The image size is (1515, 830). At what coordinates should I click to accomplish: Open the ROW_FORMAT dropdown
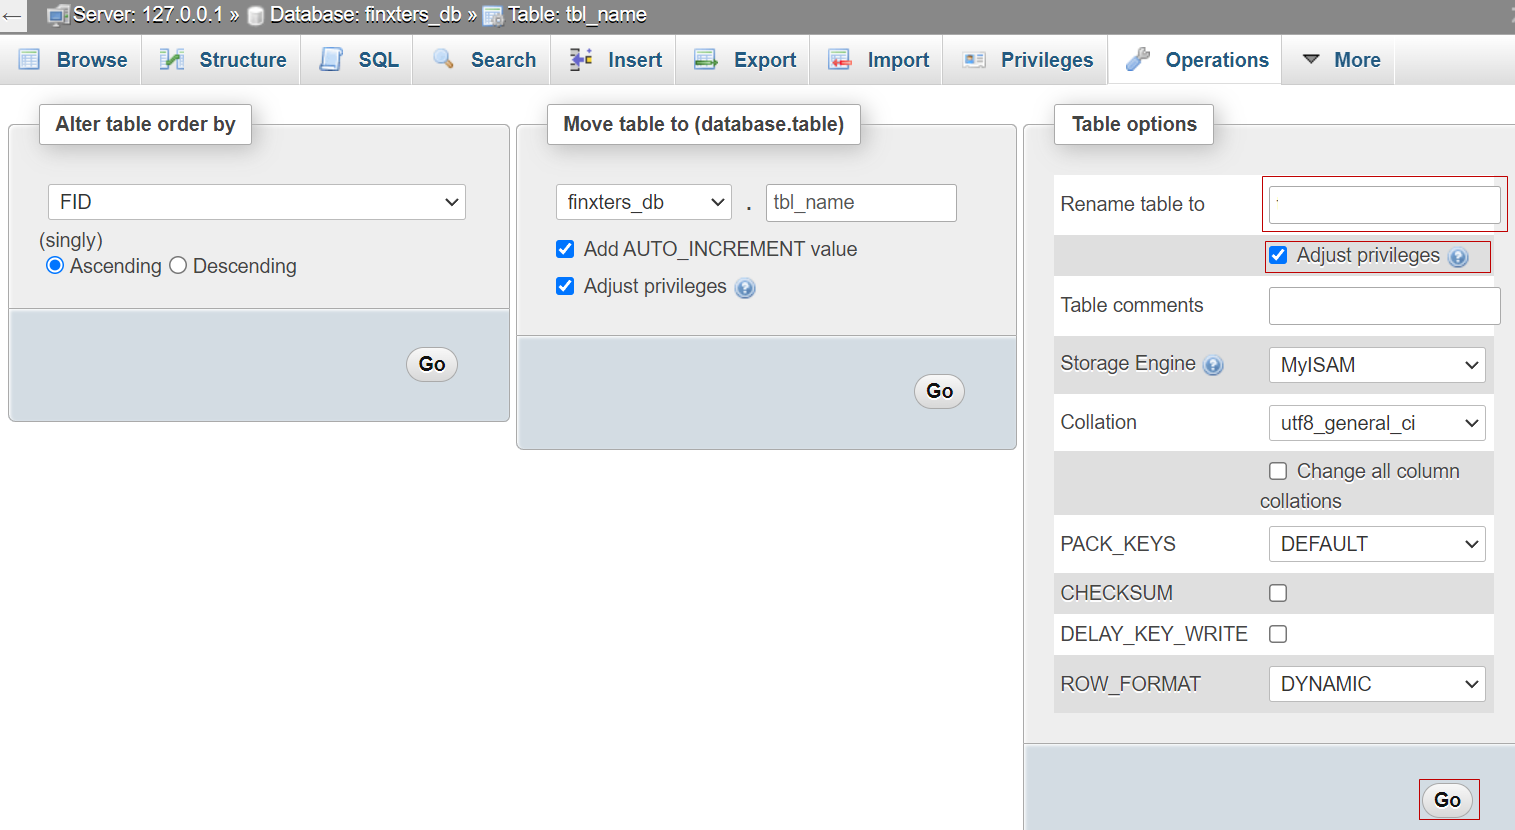[x=1377, y=684]
